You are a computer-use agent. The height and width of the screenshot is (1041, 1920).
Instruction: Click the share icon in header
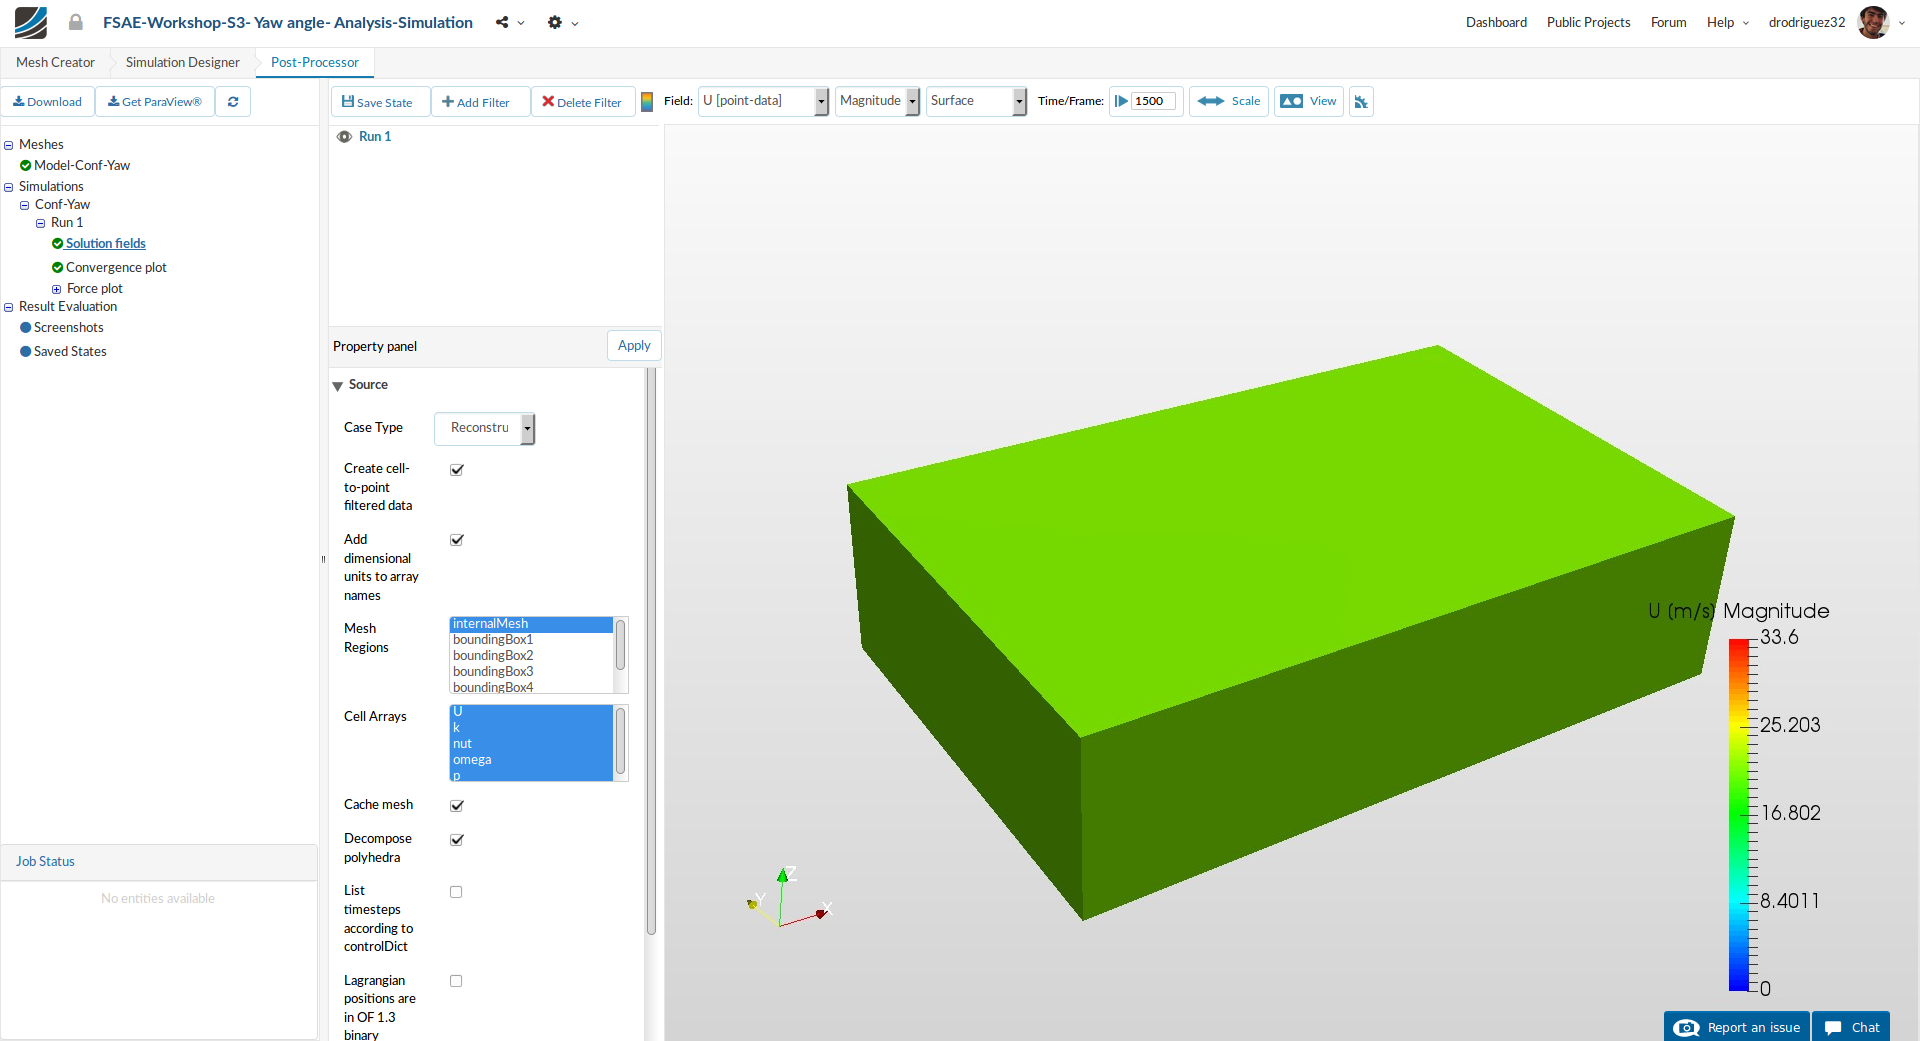(502, 22)
